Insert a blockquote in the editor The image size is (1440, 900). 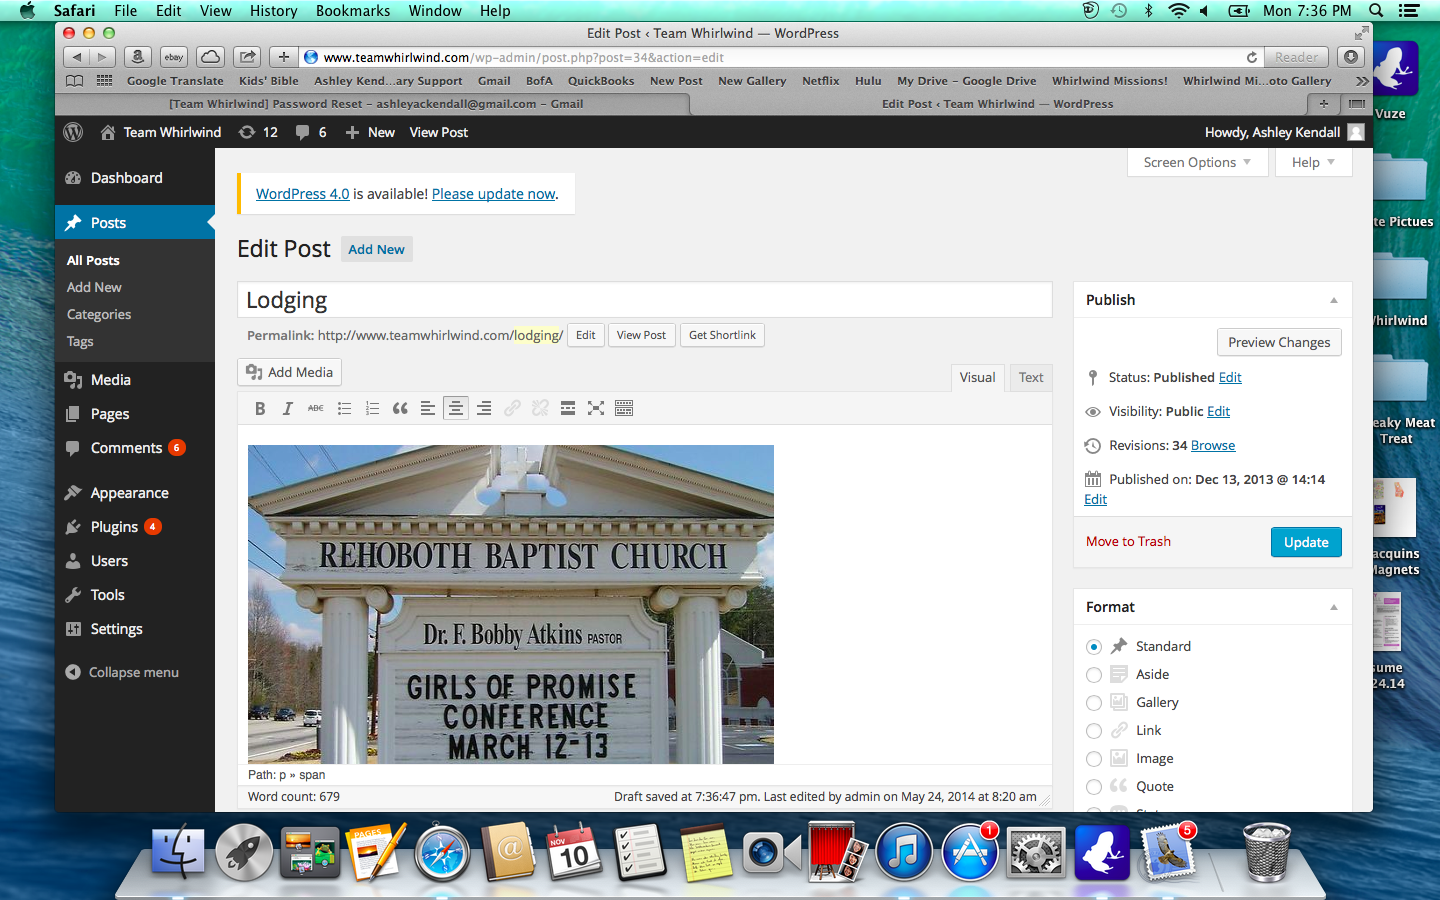(400, 408)
